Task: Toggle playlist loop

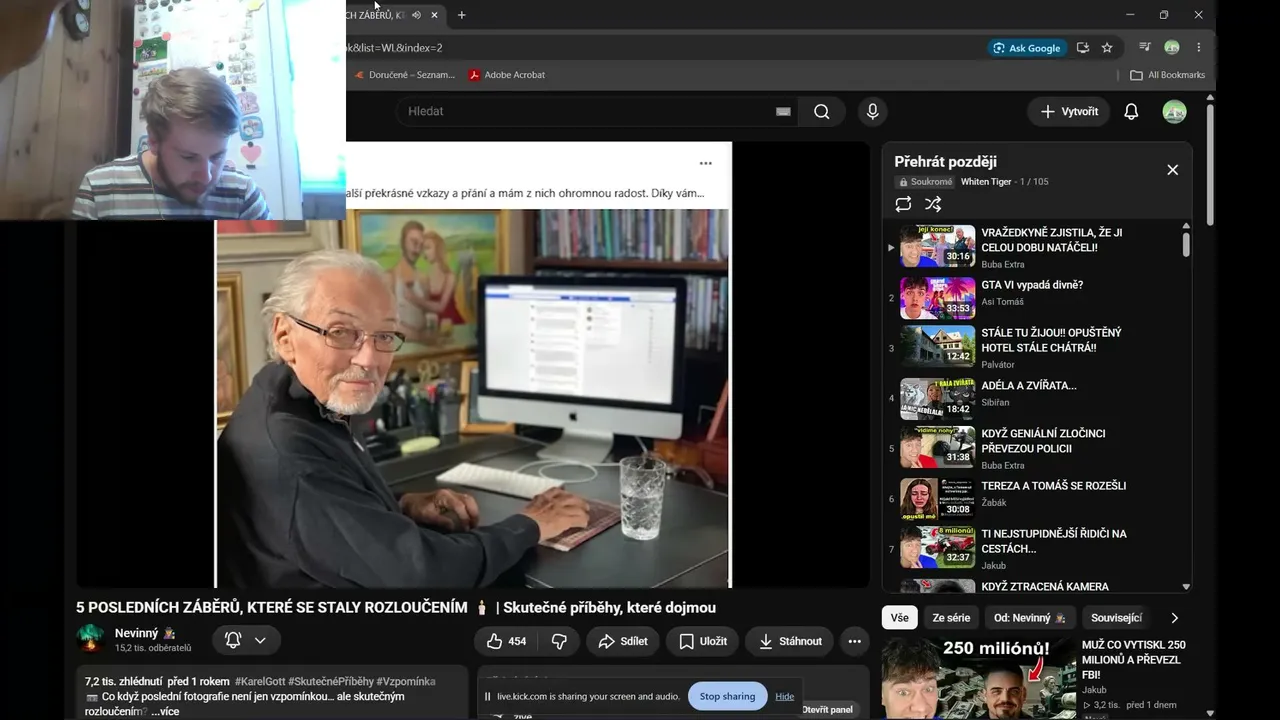Action: [903, 204]
